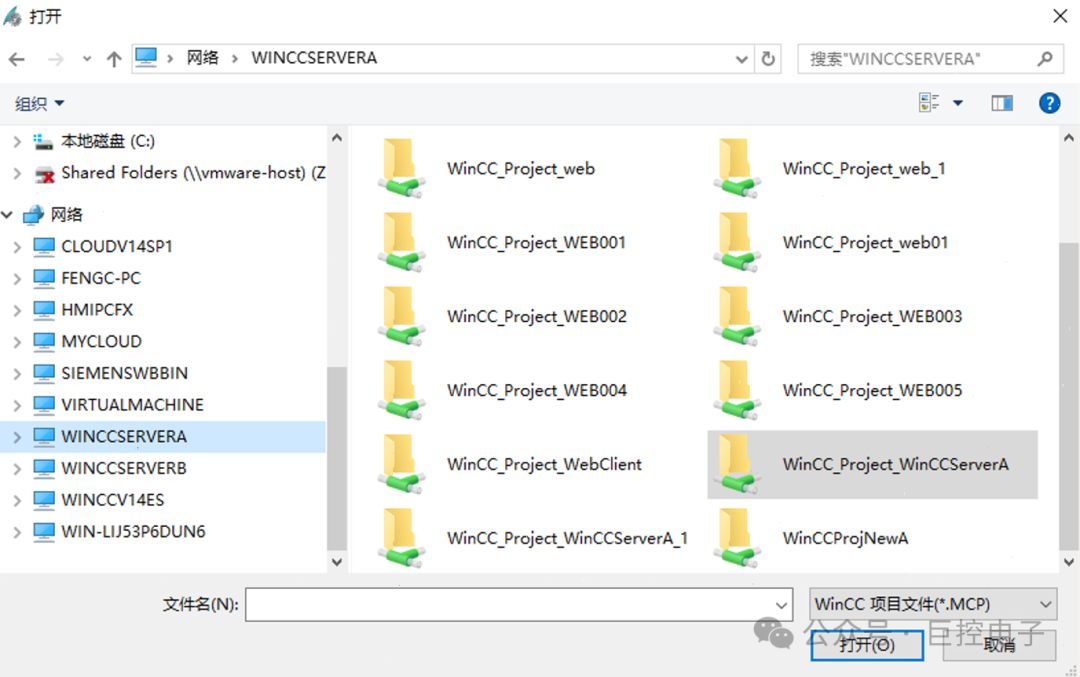
Task: Go up one level with the up arrow
Action: (114, 59)
